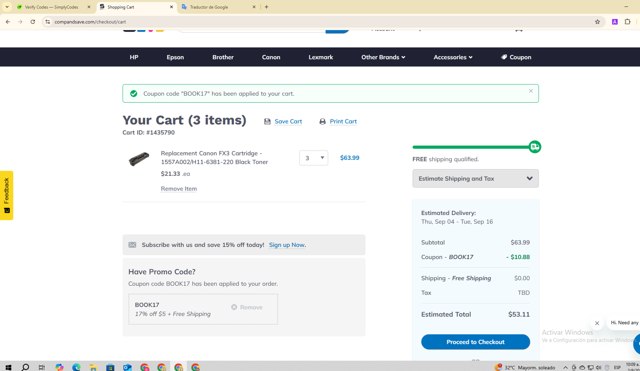Open Outlook from taskbar
This screenshot has height=371, width=640.
(x=127, y=367)
